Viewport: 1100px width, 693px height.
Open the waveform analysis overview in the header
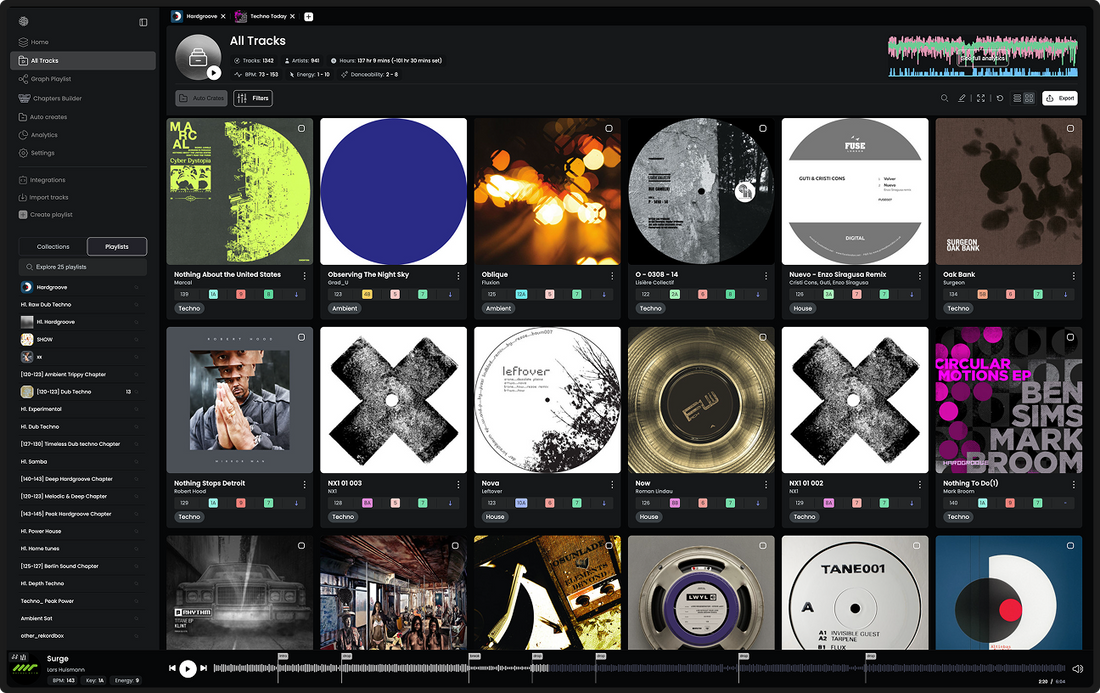(982, 56)
